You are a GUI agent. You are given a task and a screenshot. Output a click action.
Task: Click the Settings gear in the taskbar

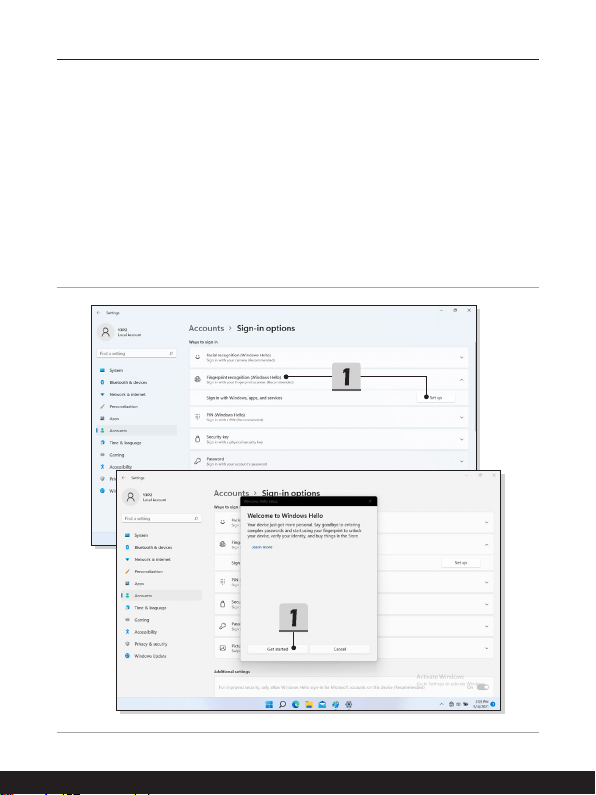point(349,704)
